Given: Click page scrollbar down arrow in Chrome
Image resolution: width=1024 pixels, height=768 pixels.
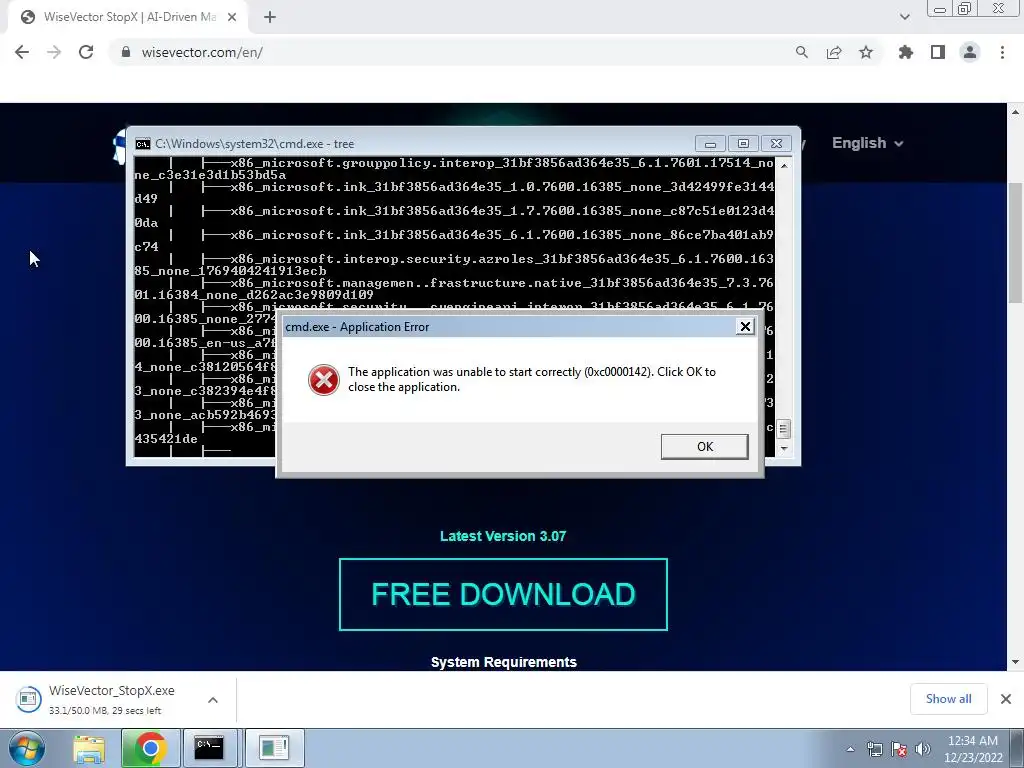Looking at the screenshot, I should (x=1016, y=662).
